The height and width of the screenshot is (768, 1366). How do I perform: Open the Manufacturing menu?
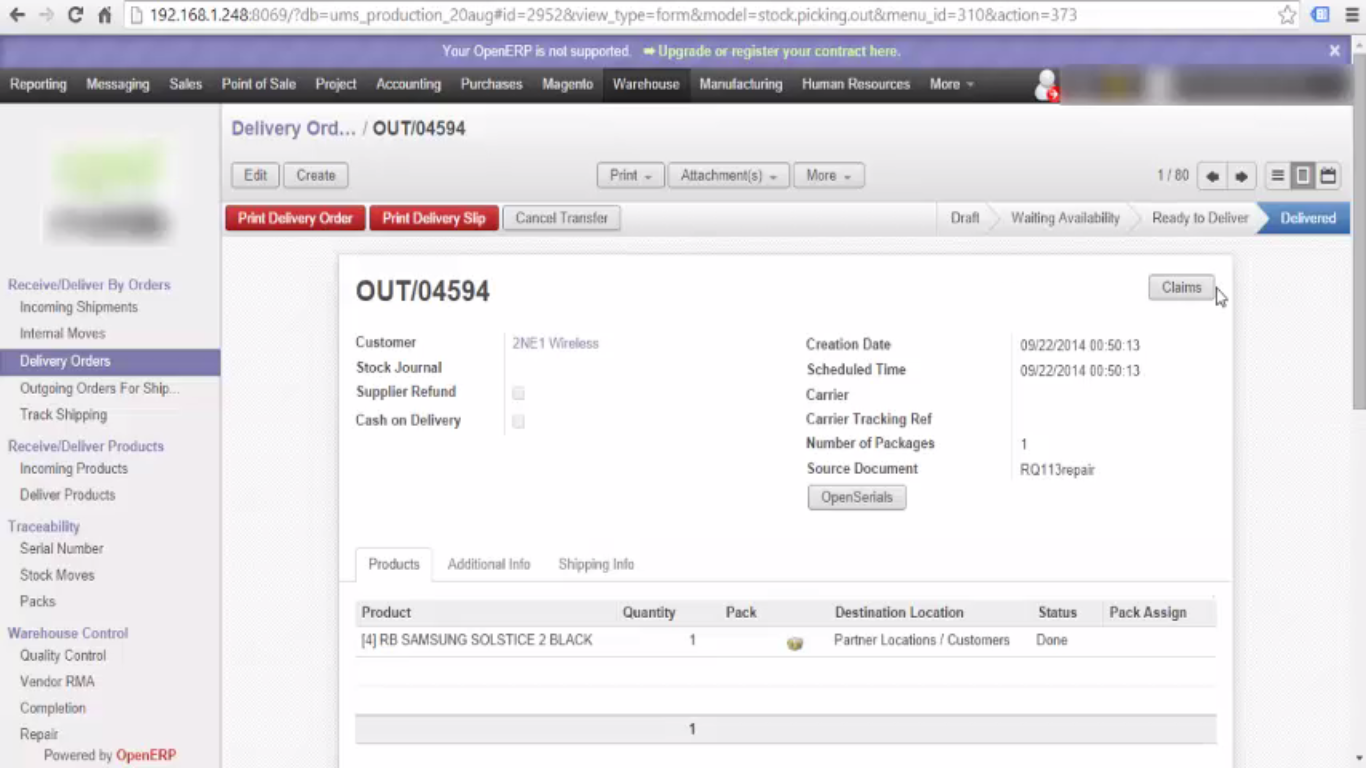(741, 84)
